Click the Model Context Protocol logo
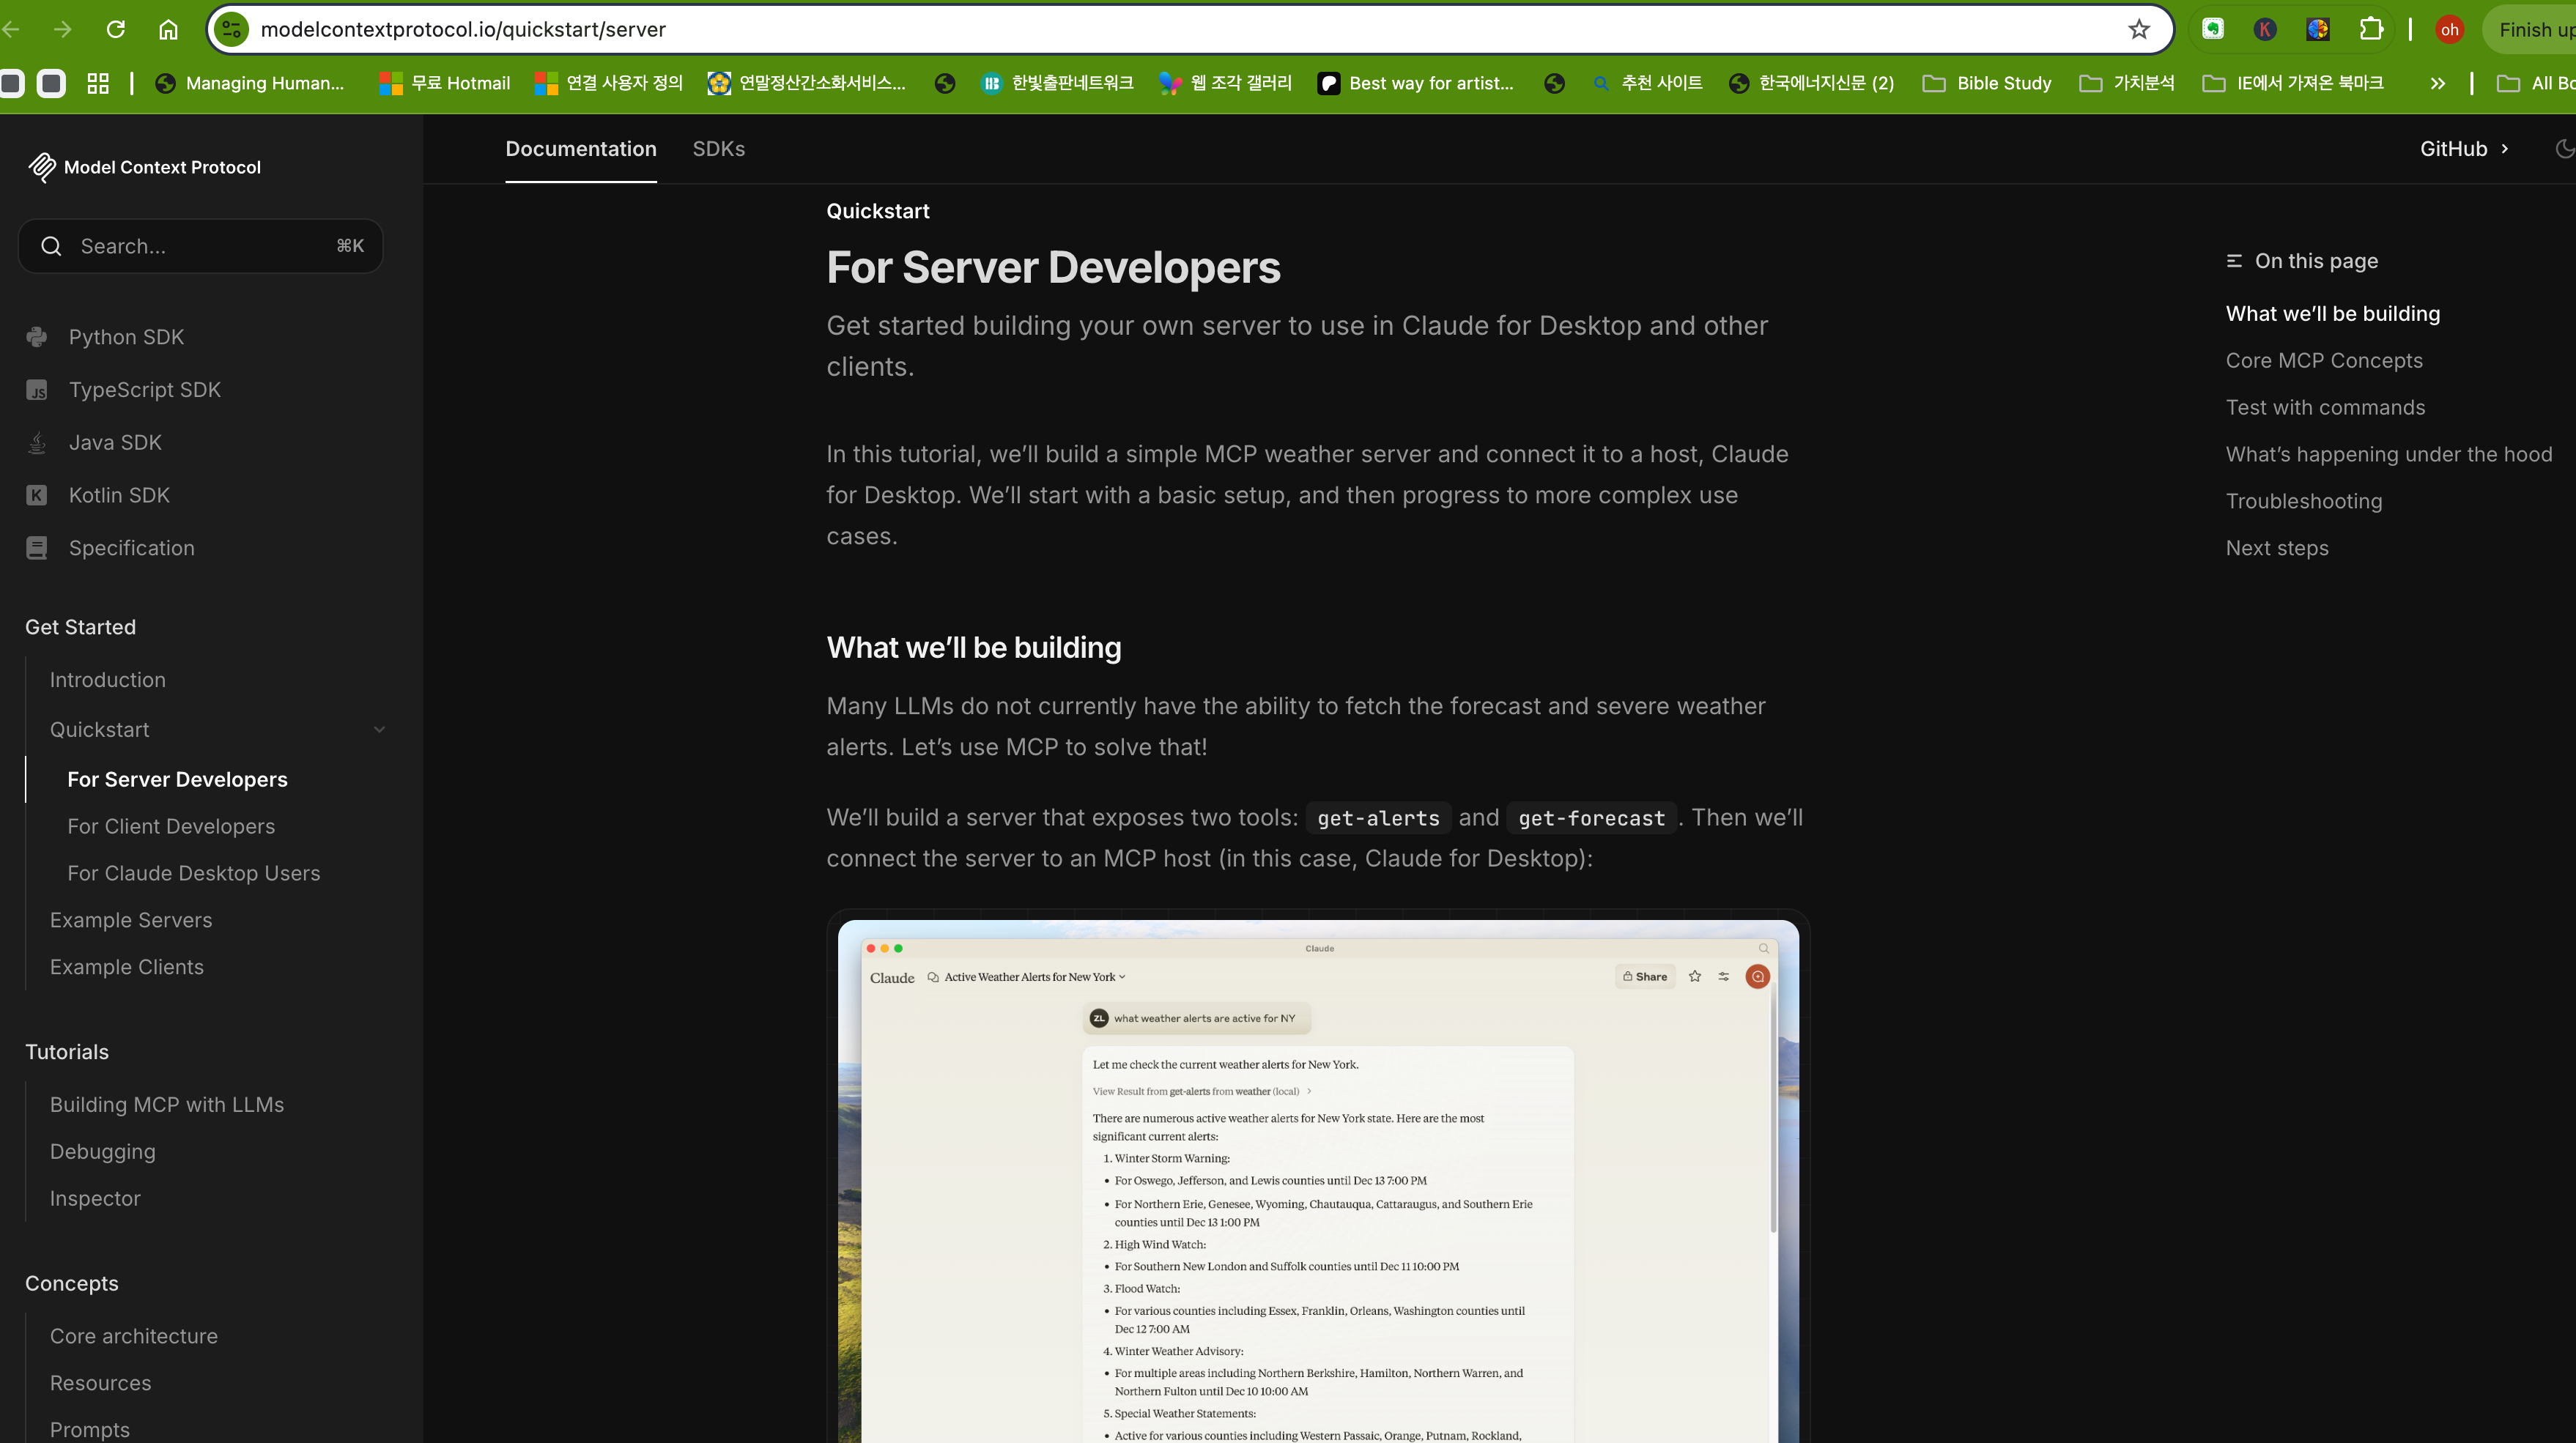Screen dimensions: 2576x1443 coord(145,167)
